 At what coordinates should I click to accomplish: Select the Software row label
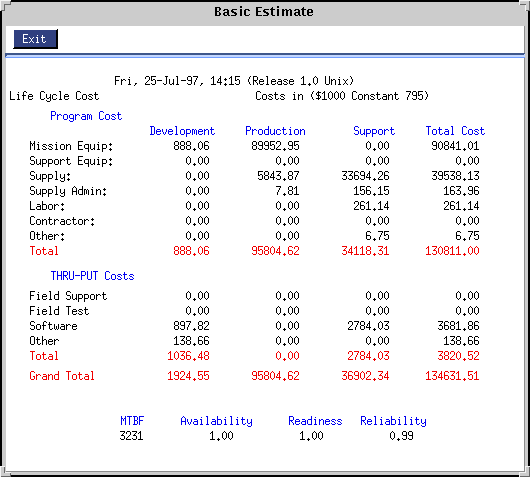(x=53, y=326)
